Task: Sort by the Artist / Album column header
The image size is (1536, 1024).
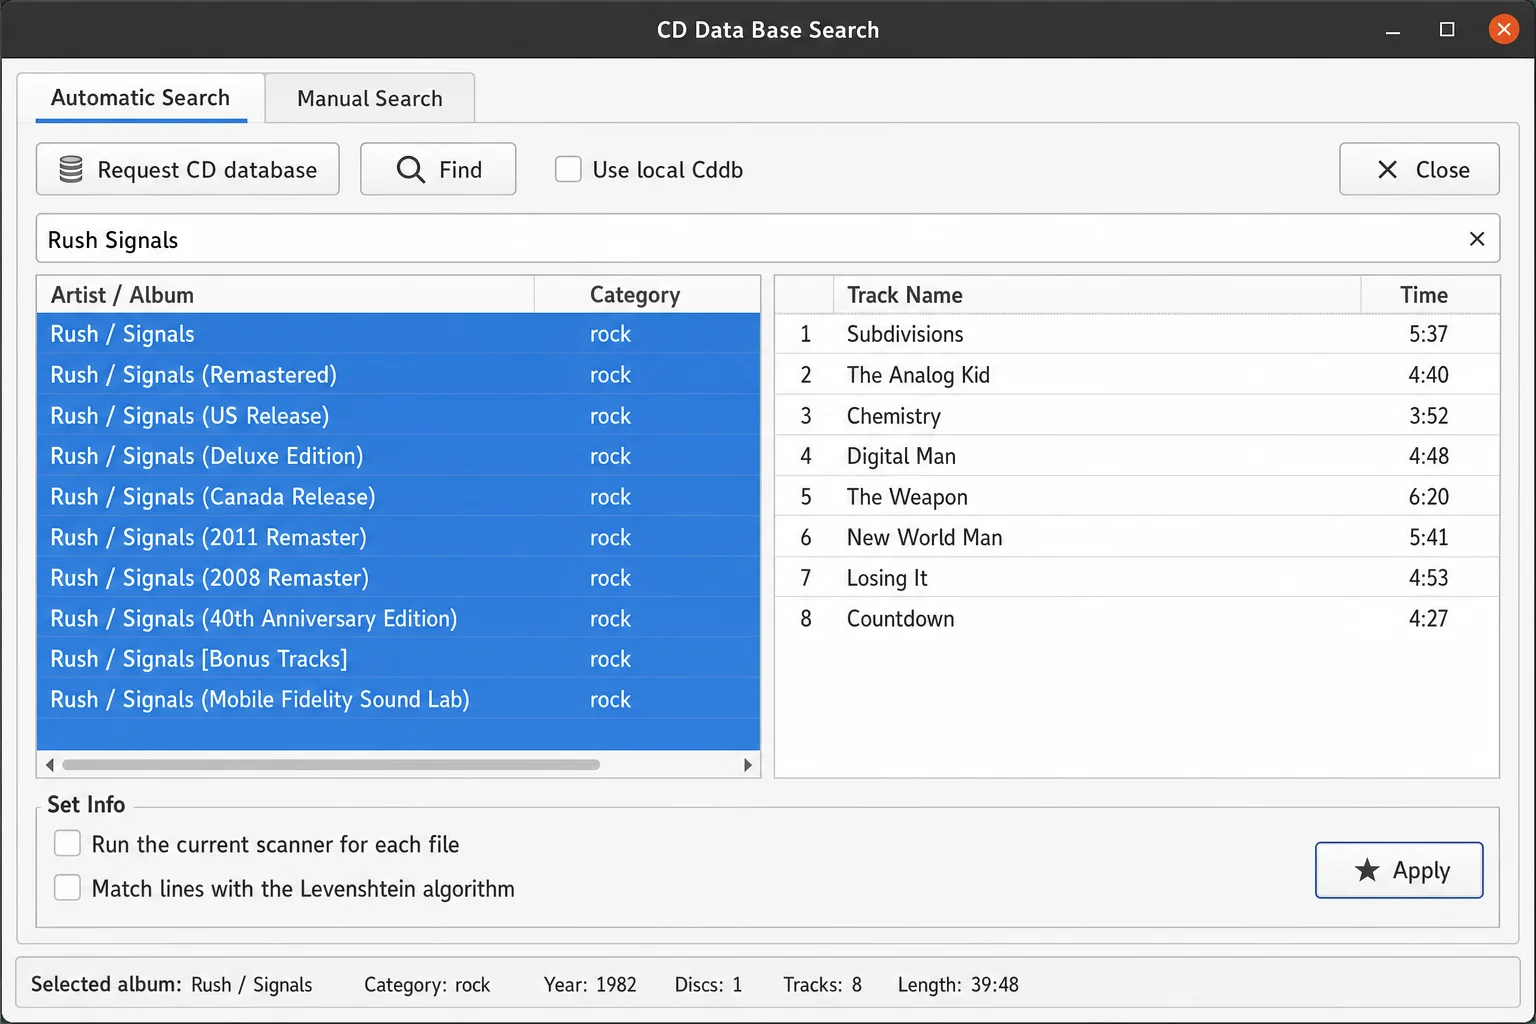Action: [286, 295]
